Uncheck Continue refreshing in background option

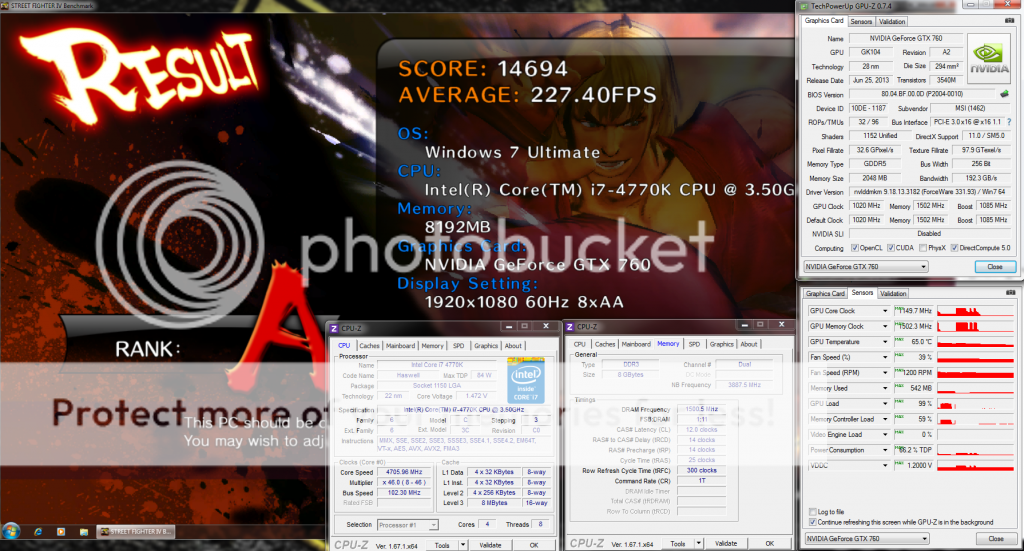coord(811,522)
